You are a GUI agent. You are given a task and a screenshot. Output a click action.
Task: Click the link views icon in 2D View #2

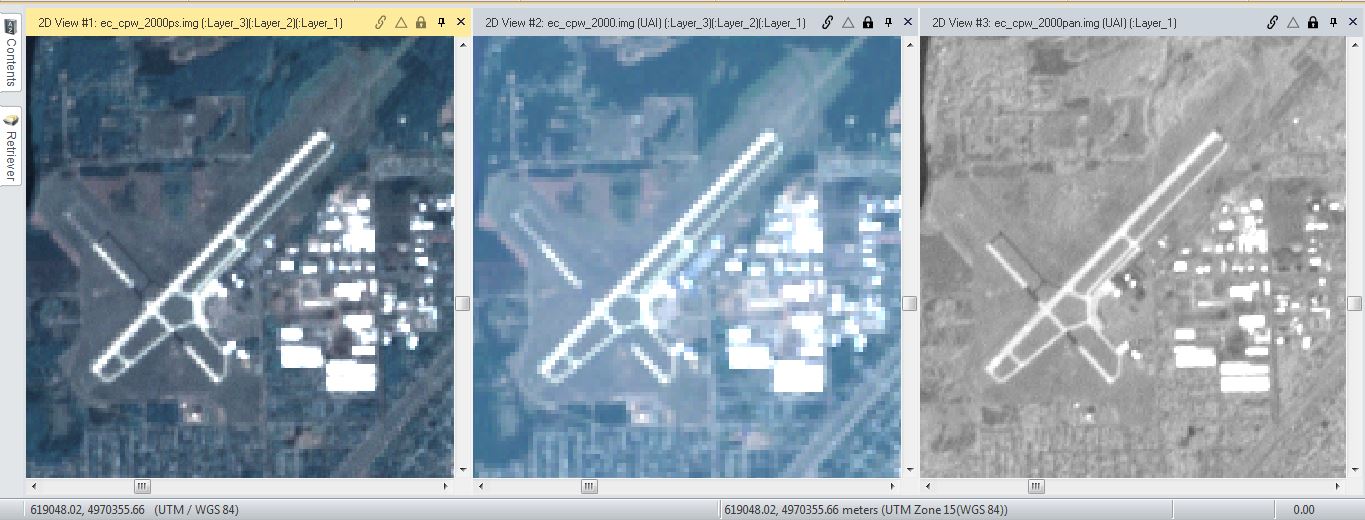click(x=828, y=22)
